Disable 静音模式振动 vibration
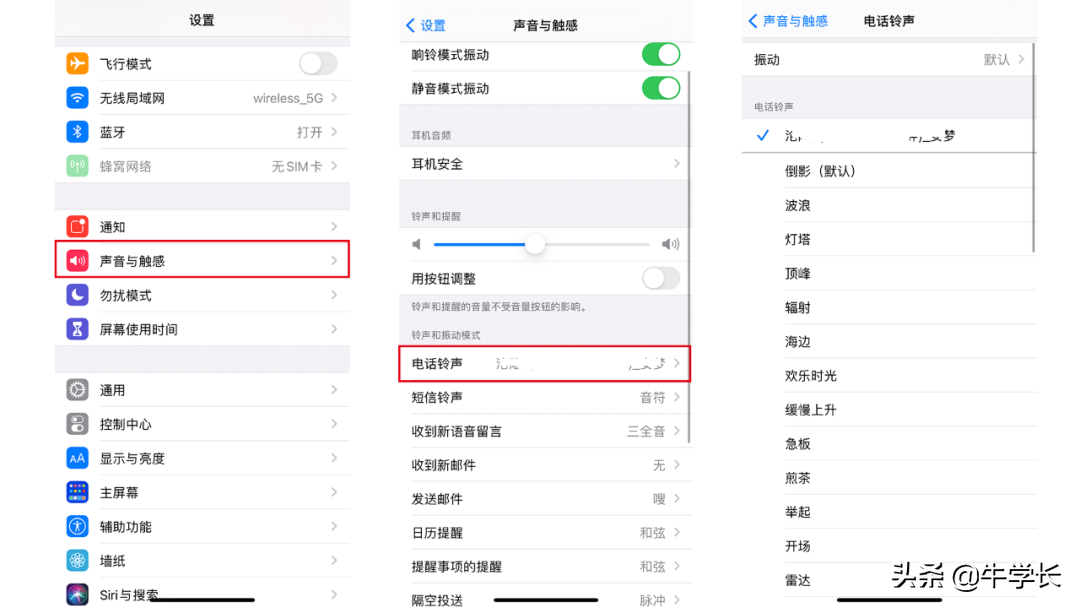The image size is (1080, 608). [660, 88]
